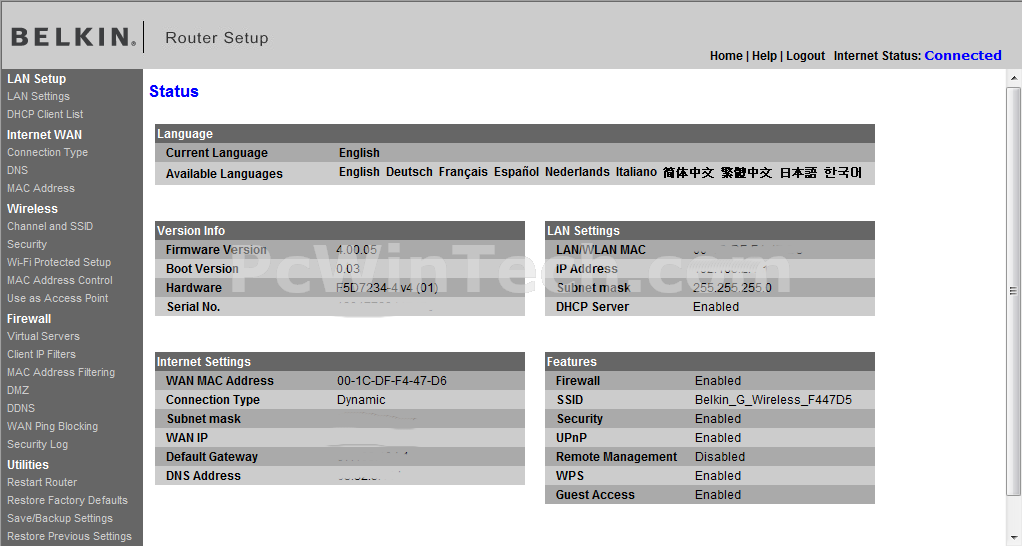This screenshot has width=1022, height=546.
Task: Select Use as Access Point option
Action: pos(57,298)
